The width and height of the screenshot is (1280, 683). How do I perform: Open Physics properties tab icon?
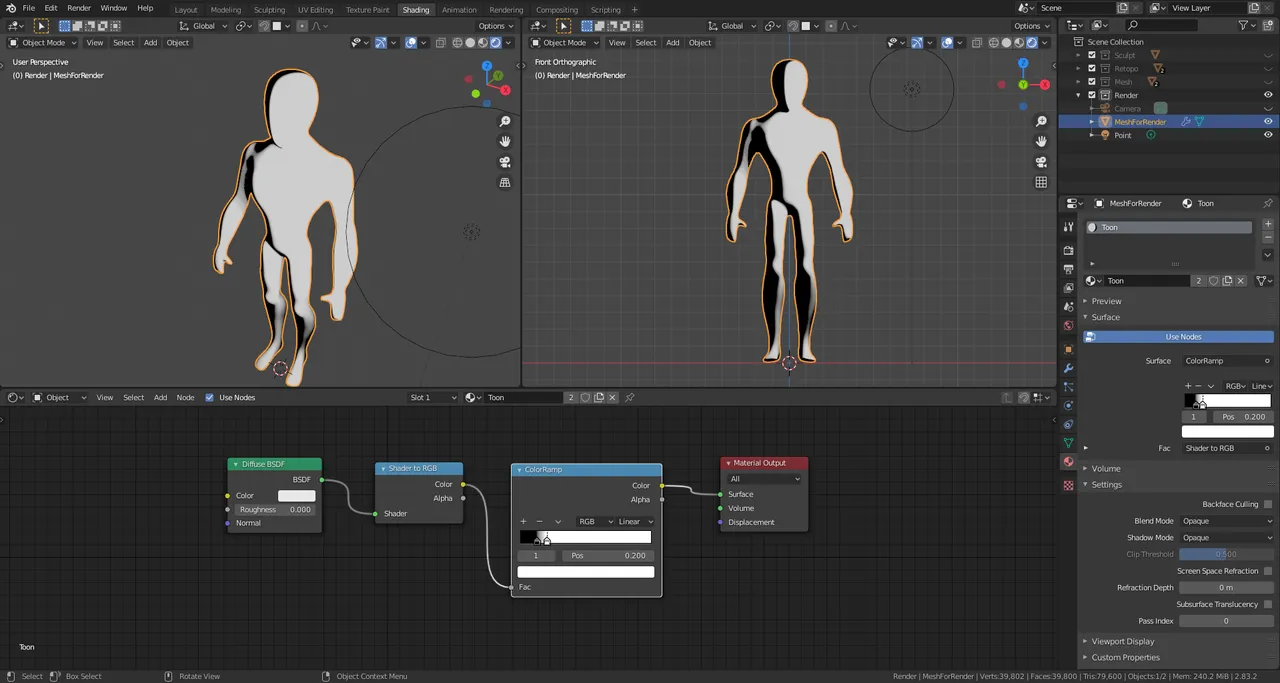click(1068, 405)
